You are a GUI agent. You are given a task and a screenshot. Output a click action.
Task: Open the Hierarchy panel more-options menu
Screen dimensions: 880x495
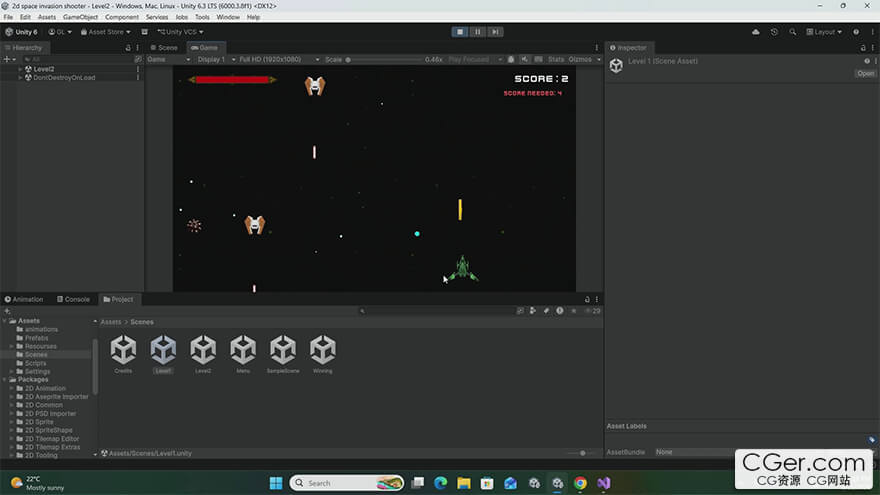click(x=138, y=48)
